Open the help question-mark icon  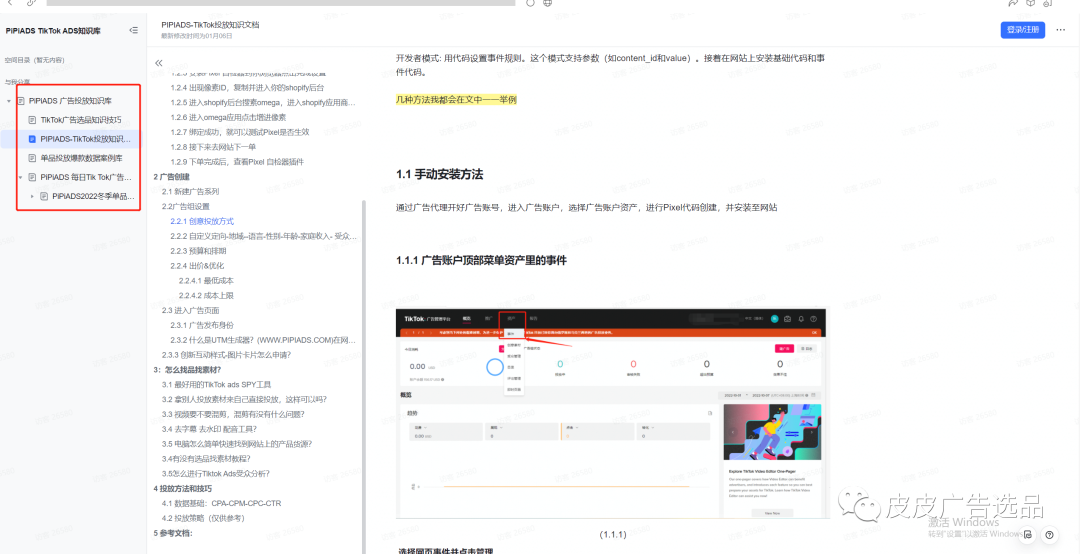(x=1049, y=534)
